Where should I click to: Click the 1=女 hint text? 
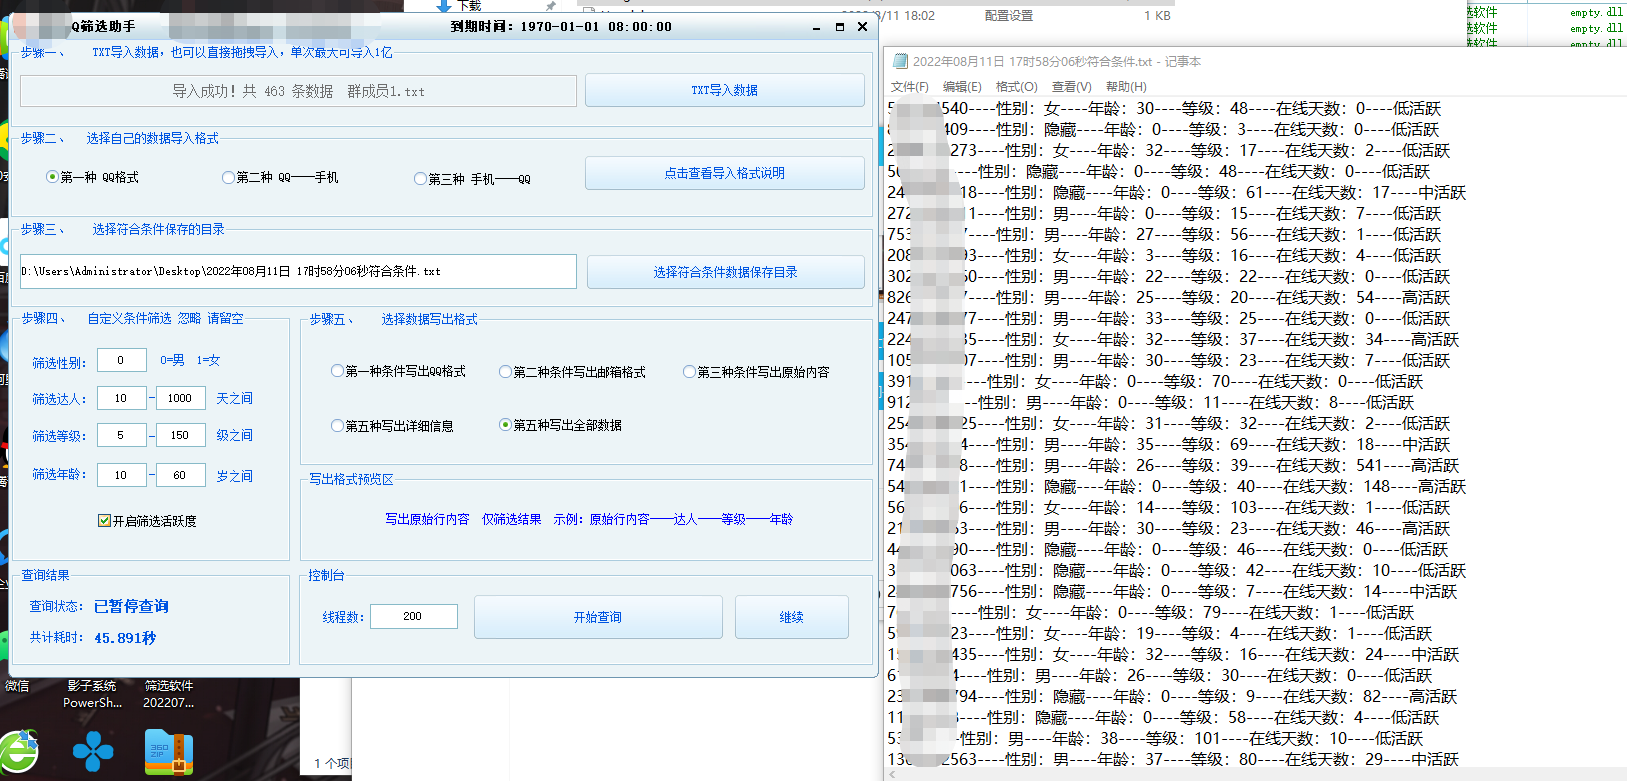208,360
